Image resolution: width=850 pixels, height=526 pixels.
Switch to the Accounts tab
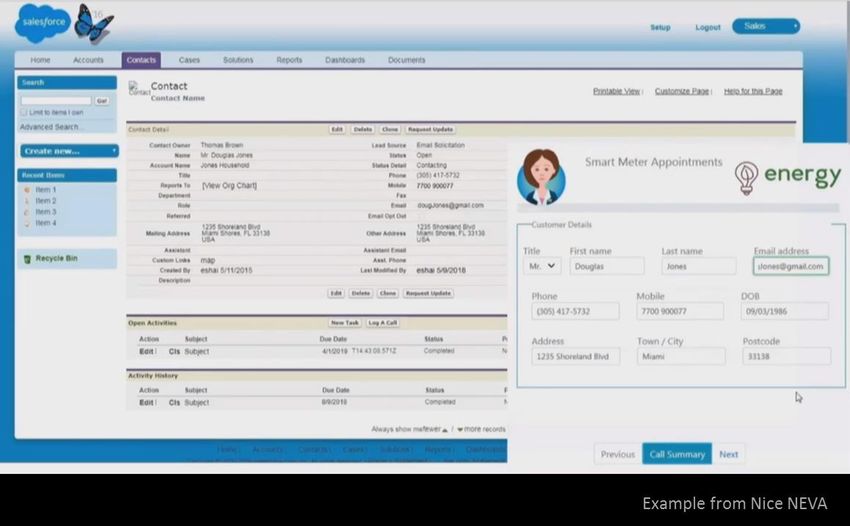[x=88, y=60]
